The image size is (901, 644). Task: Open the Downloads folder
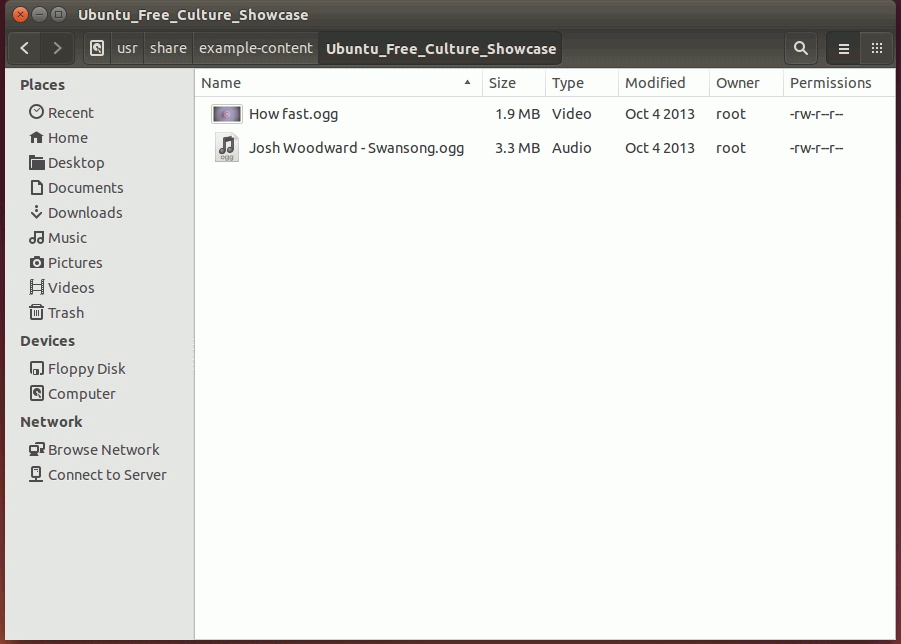click(84, 212)
